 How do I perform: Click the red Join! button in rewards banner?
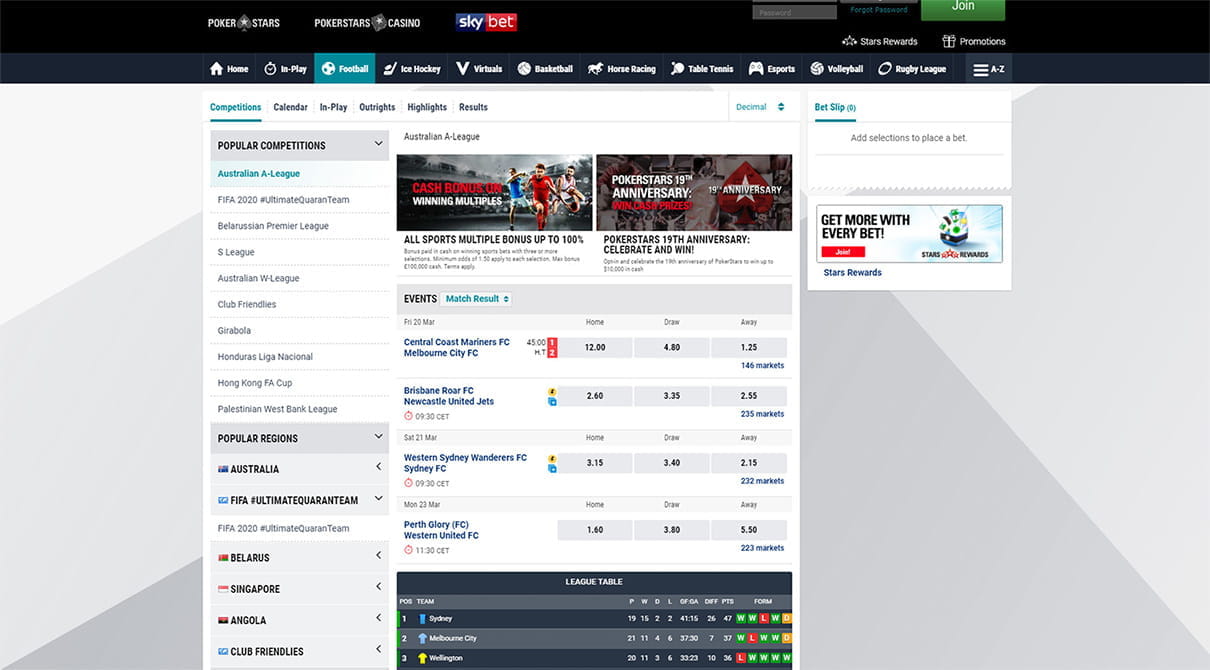pos(842,252)
